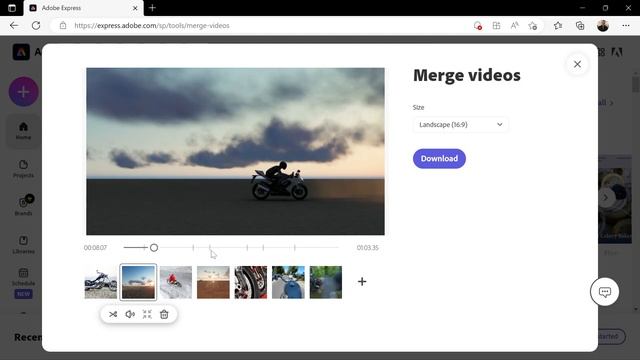The width and height of the screenshot is (640, 360).
Task: Open Libraries in the sidebar
Action: pyautogui.click(x=23, y=245)
